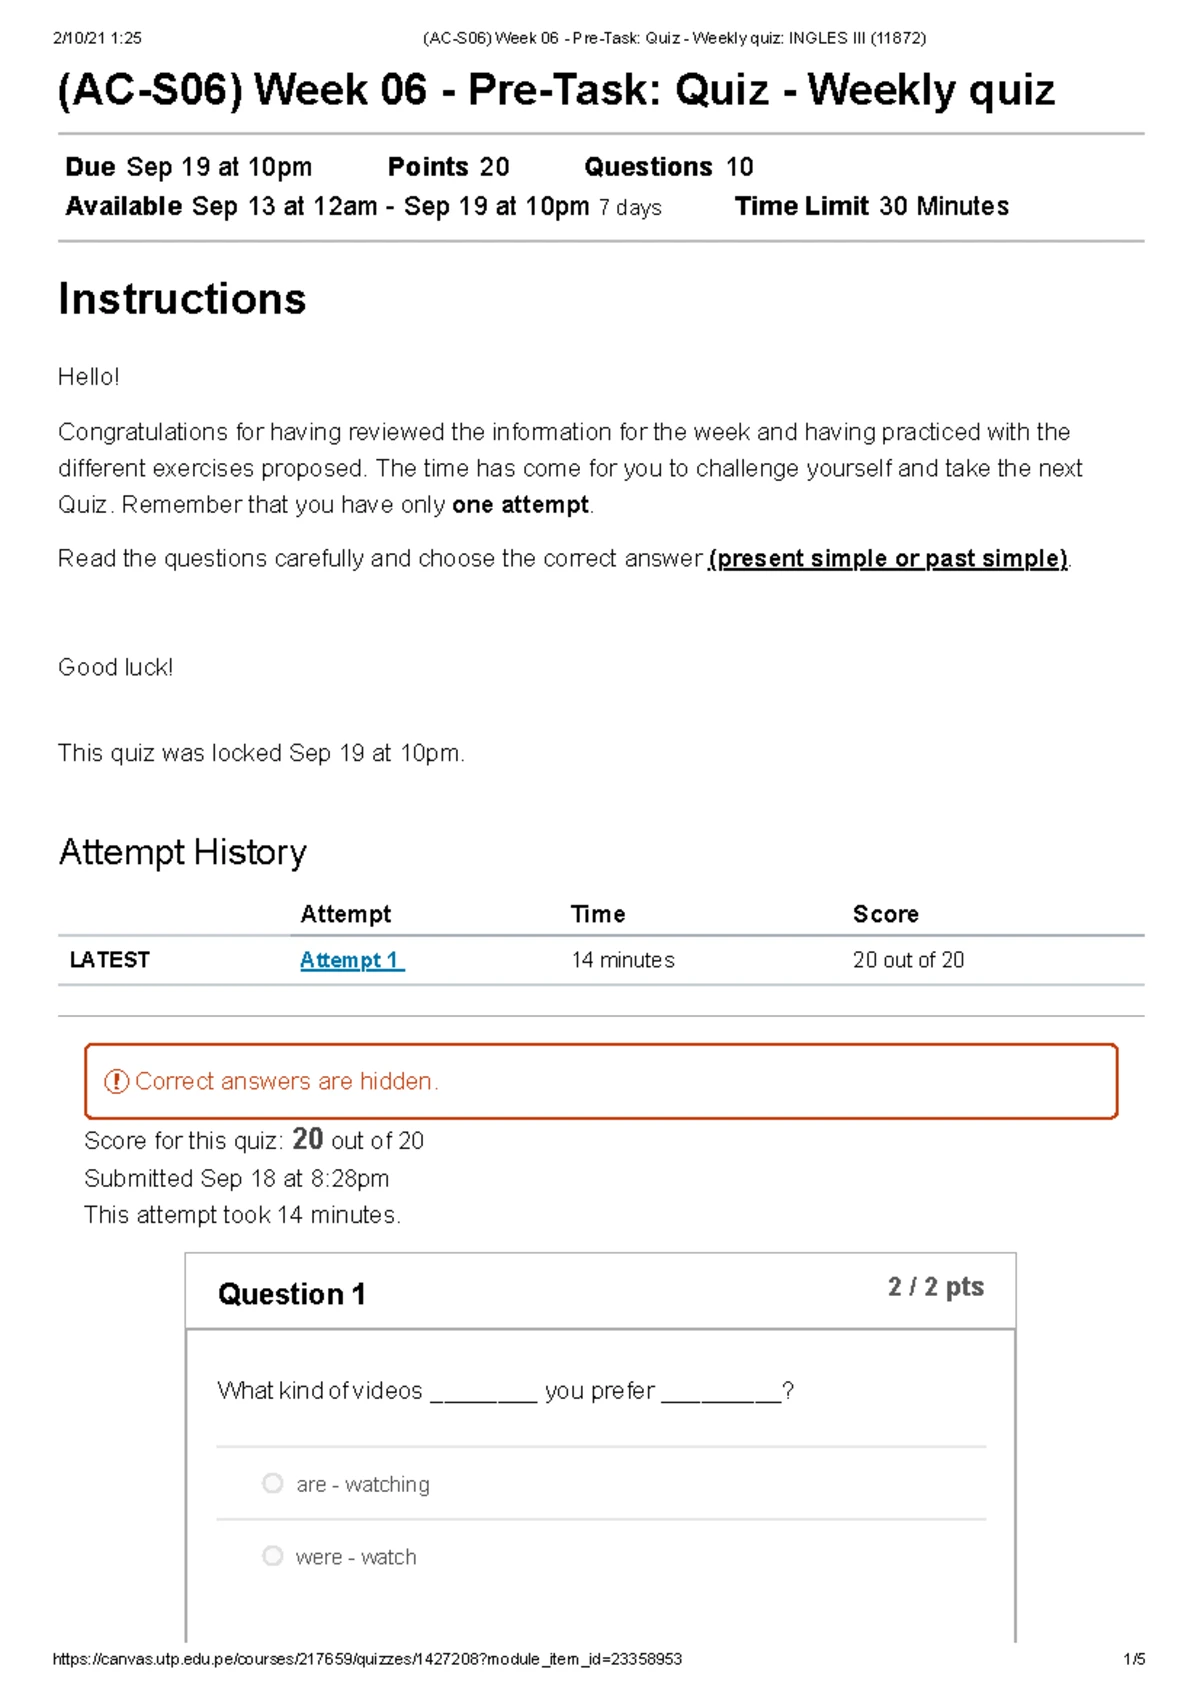
Task: Select the 'were - watch' radio option
Action: (x=273, y=1556)
